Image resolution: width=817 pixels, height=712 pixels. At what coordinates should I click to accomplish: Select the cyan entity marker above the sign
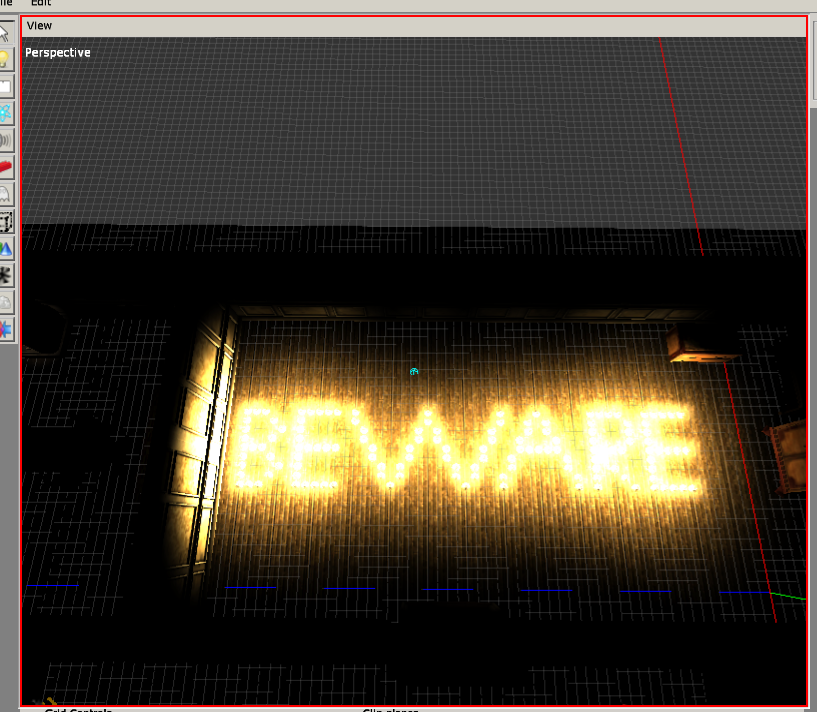414,372
